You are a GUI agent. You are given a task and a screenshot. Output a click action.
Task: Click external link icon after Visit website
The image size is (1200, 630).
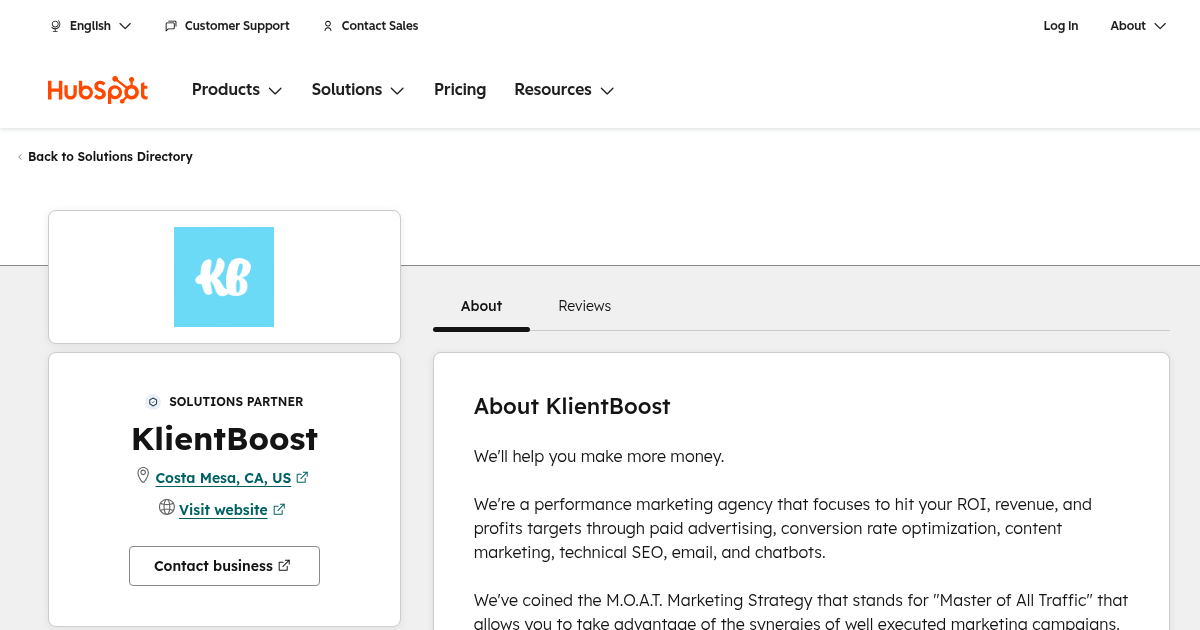click(x=279, y=510)
